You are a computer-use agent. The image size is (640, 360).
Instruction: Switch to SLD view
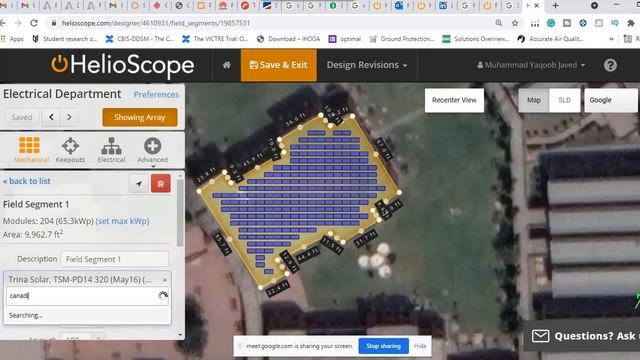(x=564, y=100)
